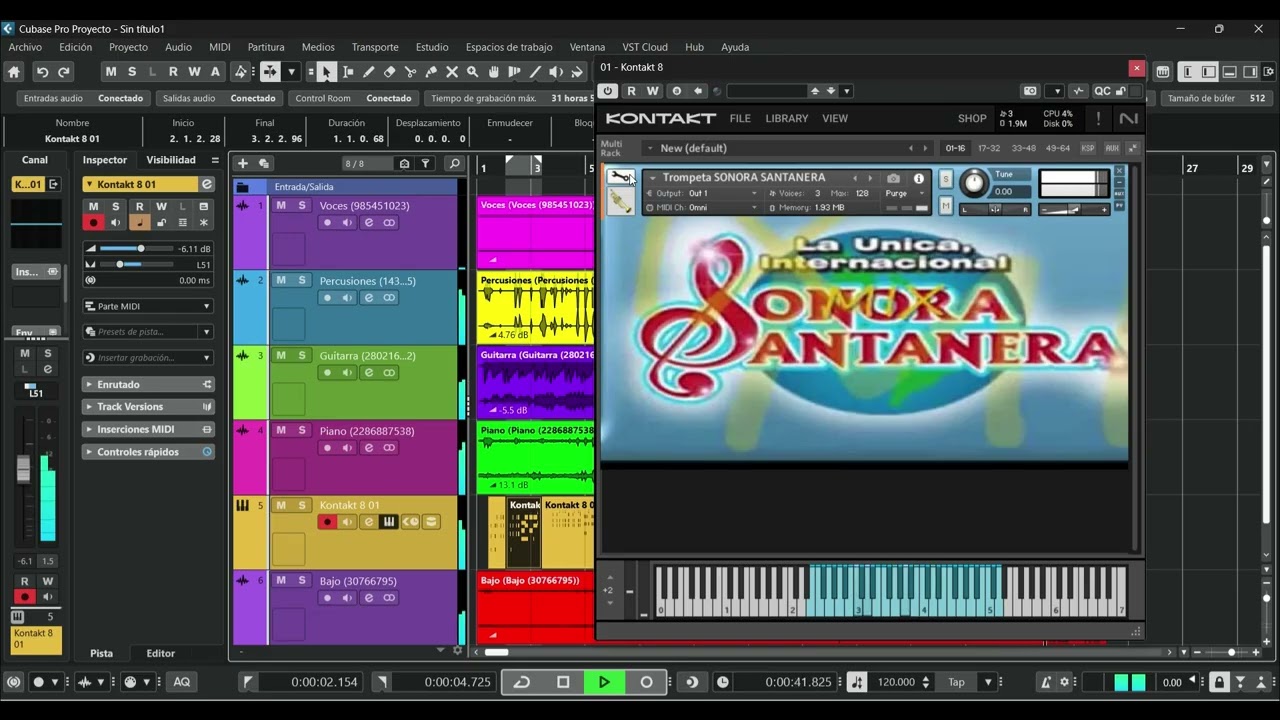Viewport: 1280px width, 720px height.
Task: Open the Kontakt instrument info icon
Action: tap(919, 179)
